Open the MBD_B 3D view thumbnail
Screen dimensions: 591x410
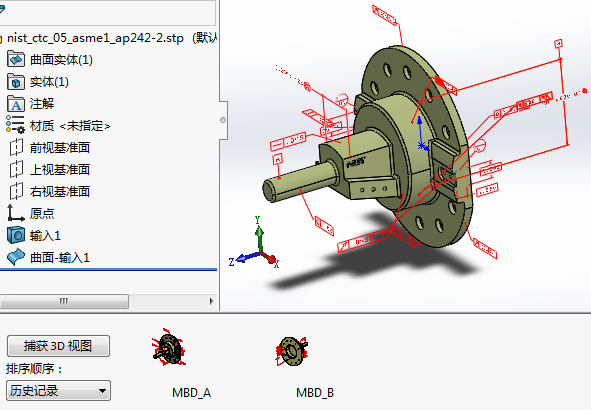pos(292,350)
